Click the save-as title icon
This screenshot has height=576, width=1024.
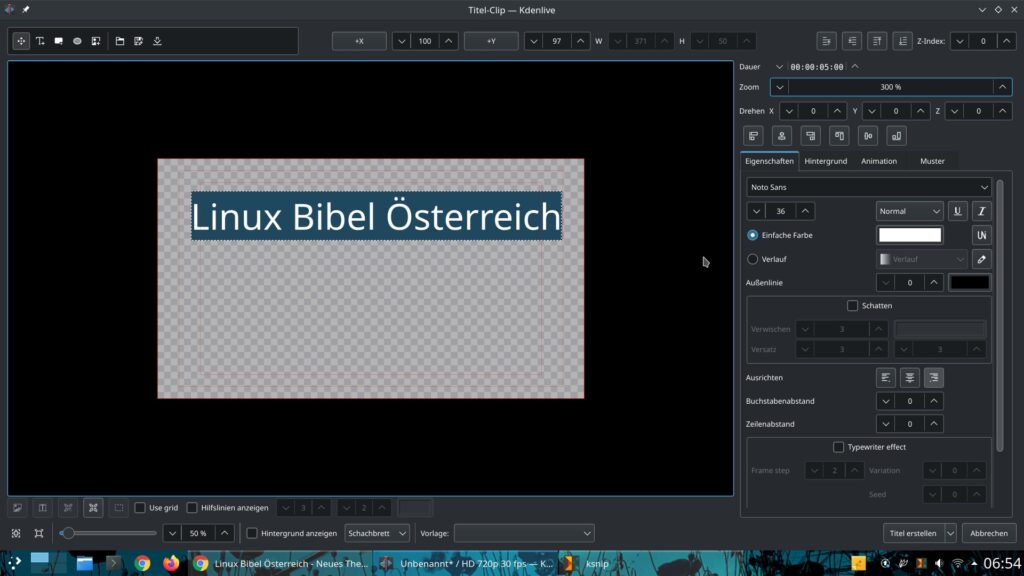(x=138, y=41)
